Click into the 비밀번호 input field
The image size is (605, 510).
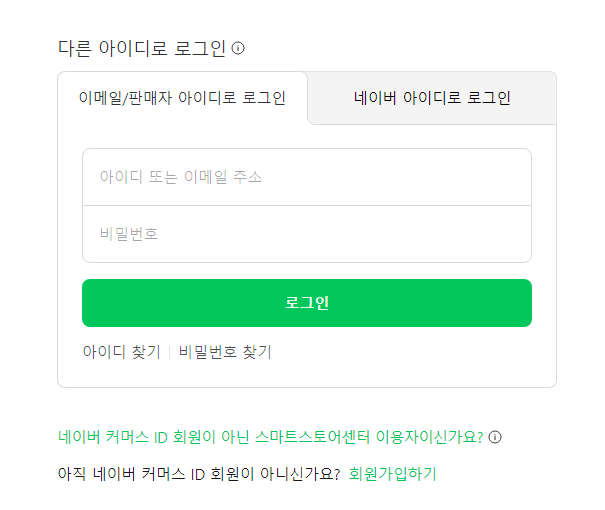pyautogui.click(x=306, y=234)
